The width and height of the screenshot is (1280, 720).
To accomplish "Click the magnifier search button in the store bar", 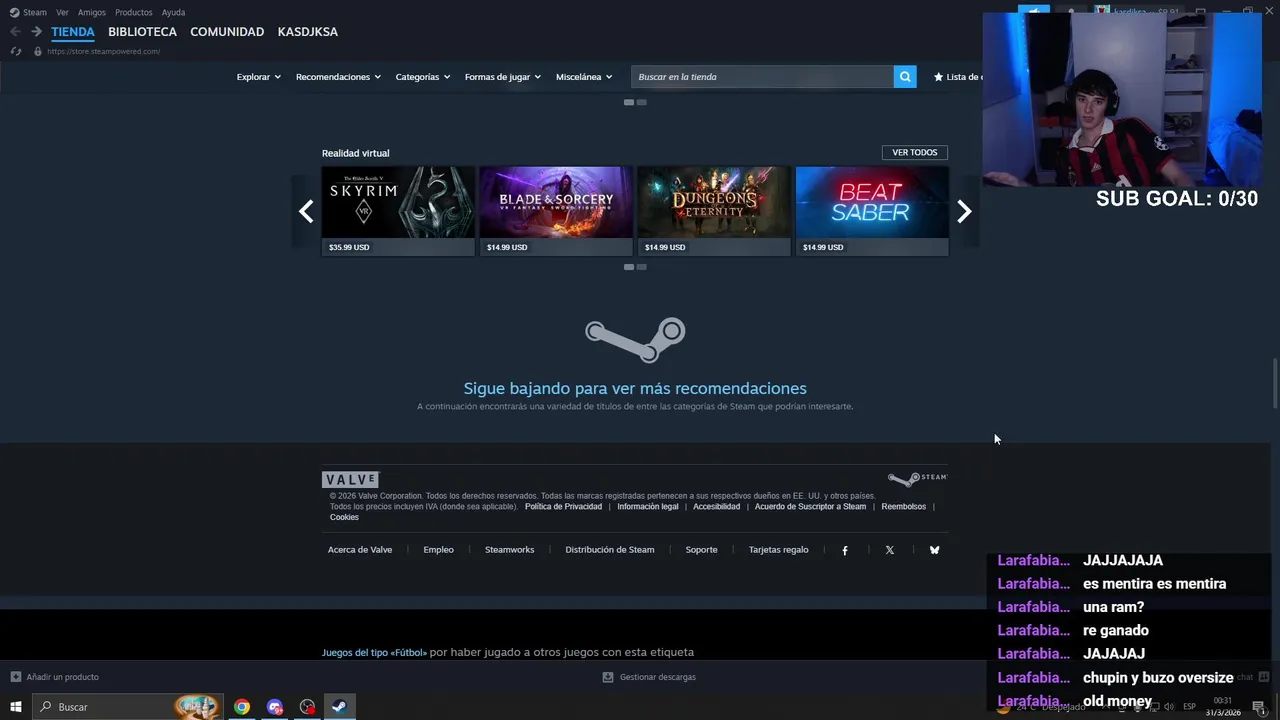I will coord(905,77).
